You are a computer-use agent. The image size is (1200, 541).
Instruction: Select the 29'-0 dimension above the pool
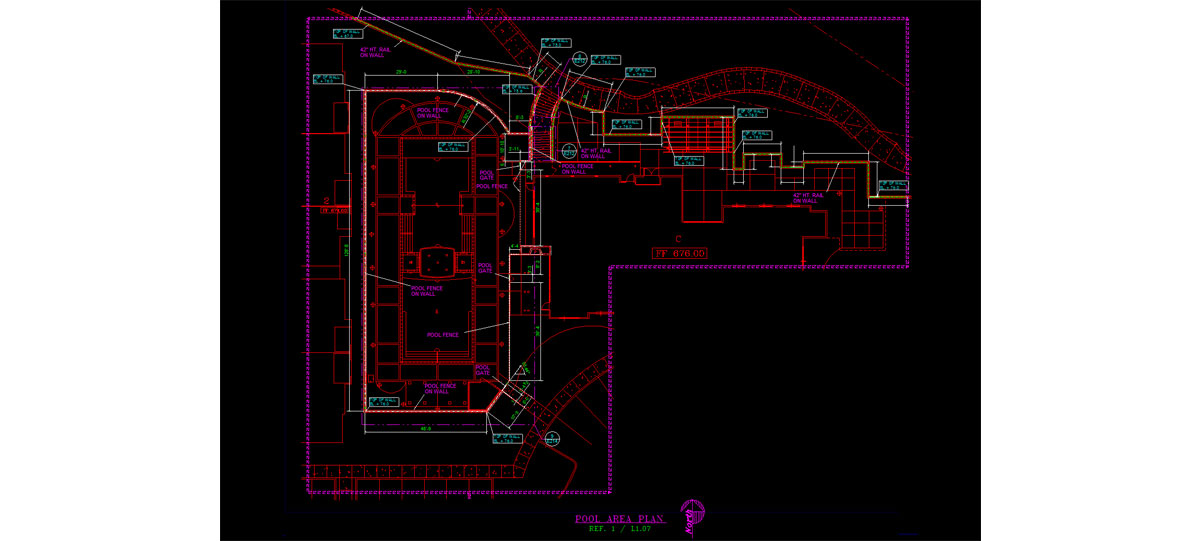tap(400, 73)
